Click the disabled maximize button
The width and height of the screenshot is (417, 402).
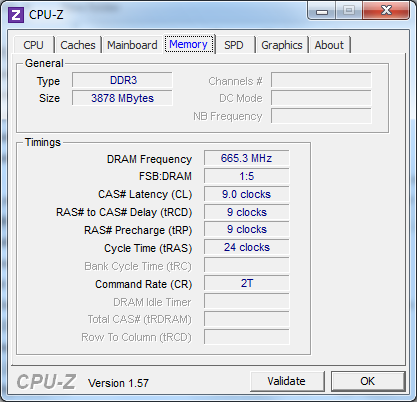pos(349,10)
